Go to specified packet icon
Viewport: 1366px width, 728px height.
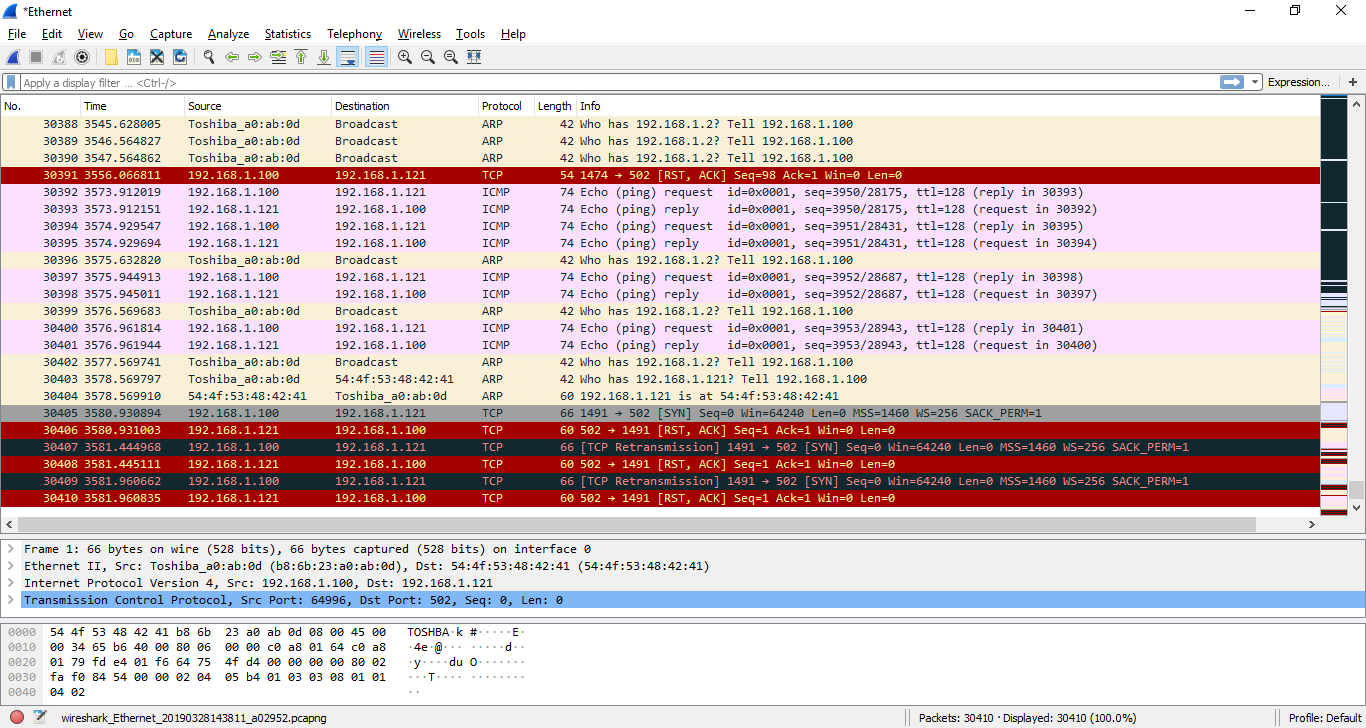278,57
